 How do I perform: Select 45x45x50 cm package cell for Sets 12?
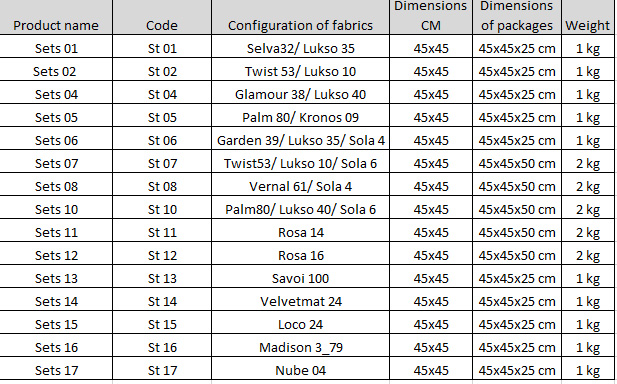pyautogui.click(x=517, y=253)
